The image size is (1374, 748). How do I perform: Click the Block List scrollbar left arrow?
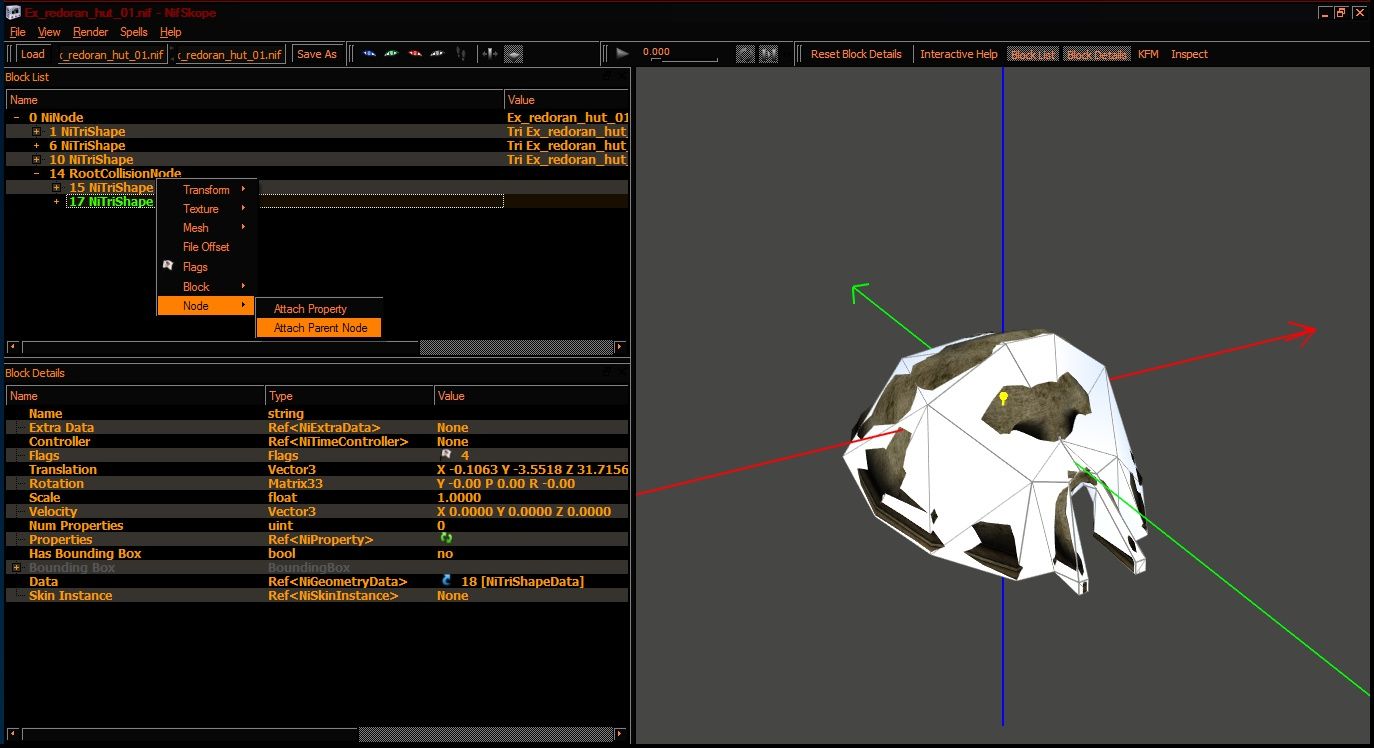(12, 347)
